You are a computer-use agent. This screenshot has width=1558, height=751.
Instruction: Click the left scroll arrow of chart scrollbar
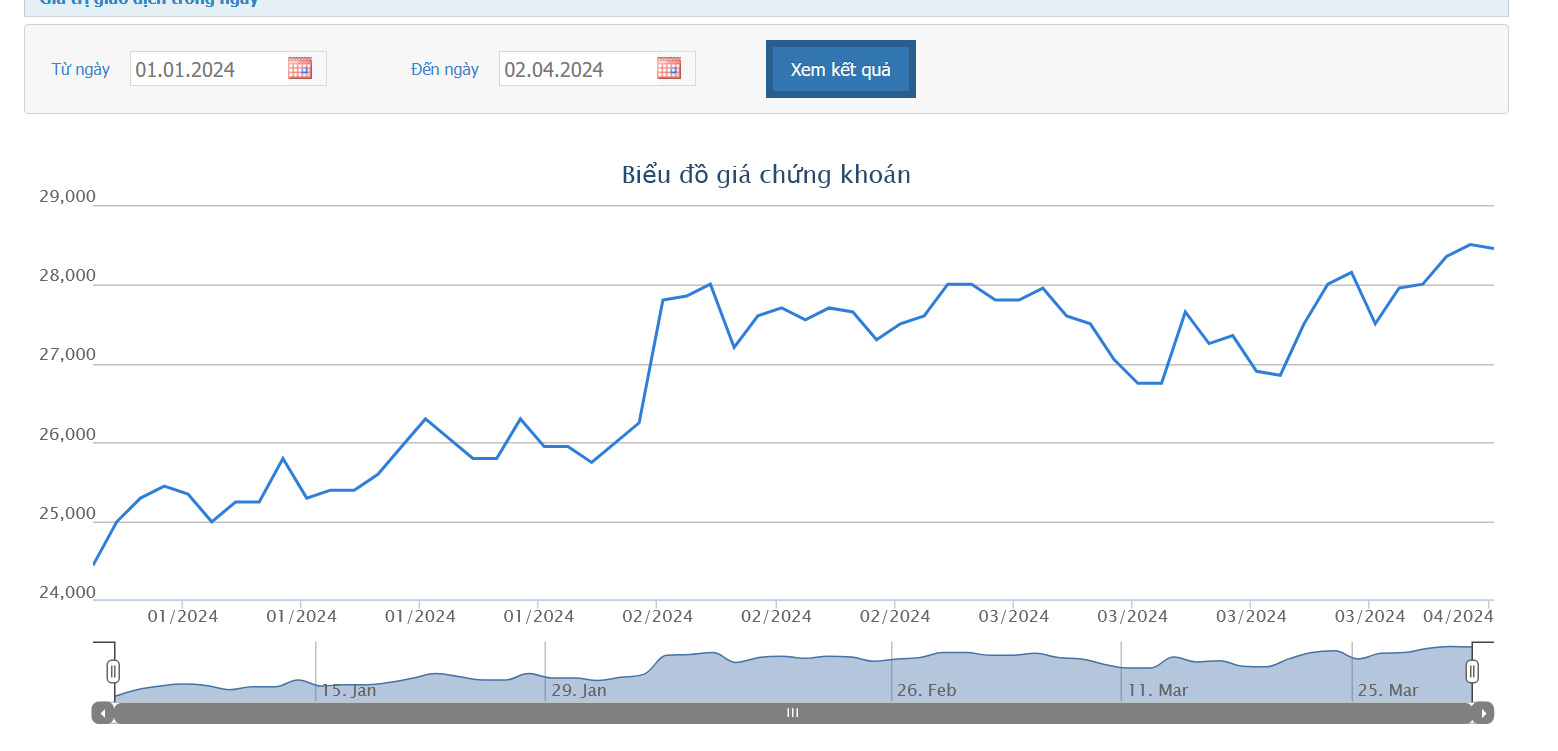(102, 713)
